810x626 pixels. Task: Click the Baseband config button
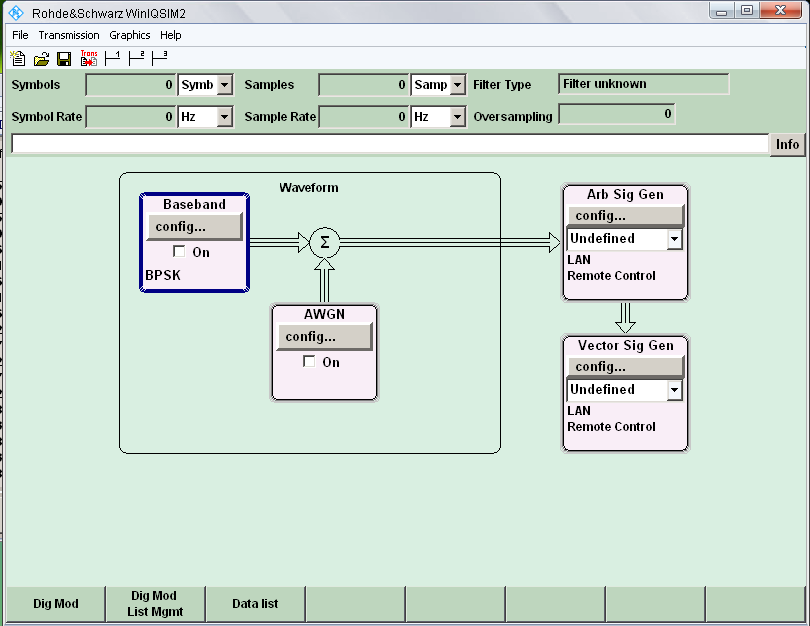pyautogui.click(x=194, y=227)
